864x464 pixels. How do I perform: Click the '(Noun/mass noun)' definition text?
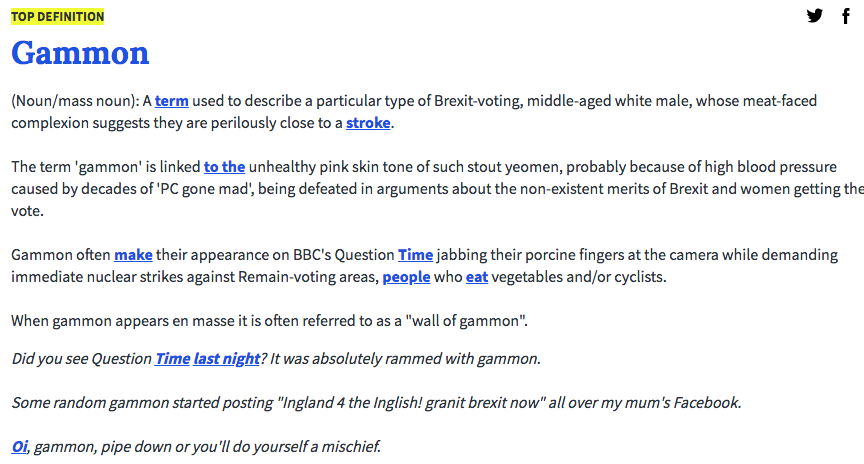74,101
